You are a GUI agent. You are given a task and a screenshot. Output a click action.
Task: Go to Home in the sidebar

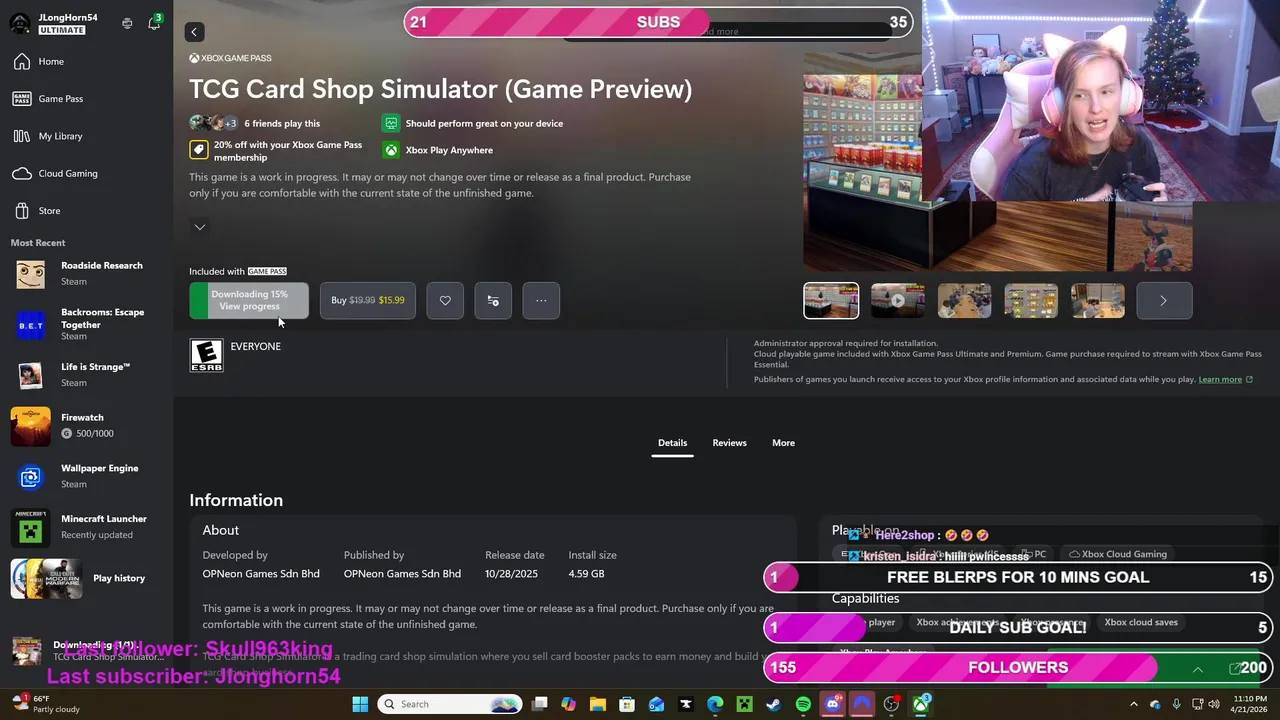[86, 62]
